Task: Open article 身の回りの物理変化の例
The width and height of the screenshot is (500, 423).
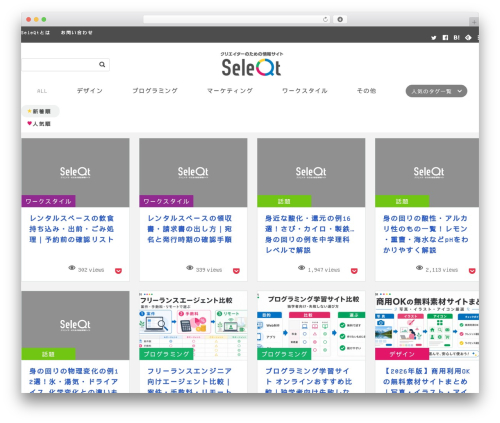Action: coord(74,380)
